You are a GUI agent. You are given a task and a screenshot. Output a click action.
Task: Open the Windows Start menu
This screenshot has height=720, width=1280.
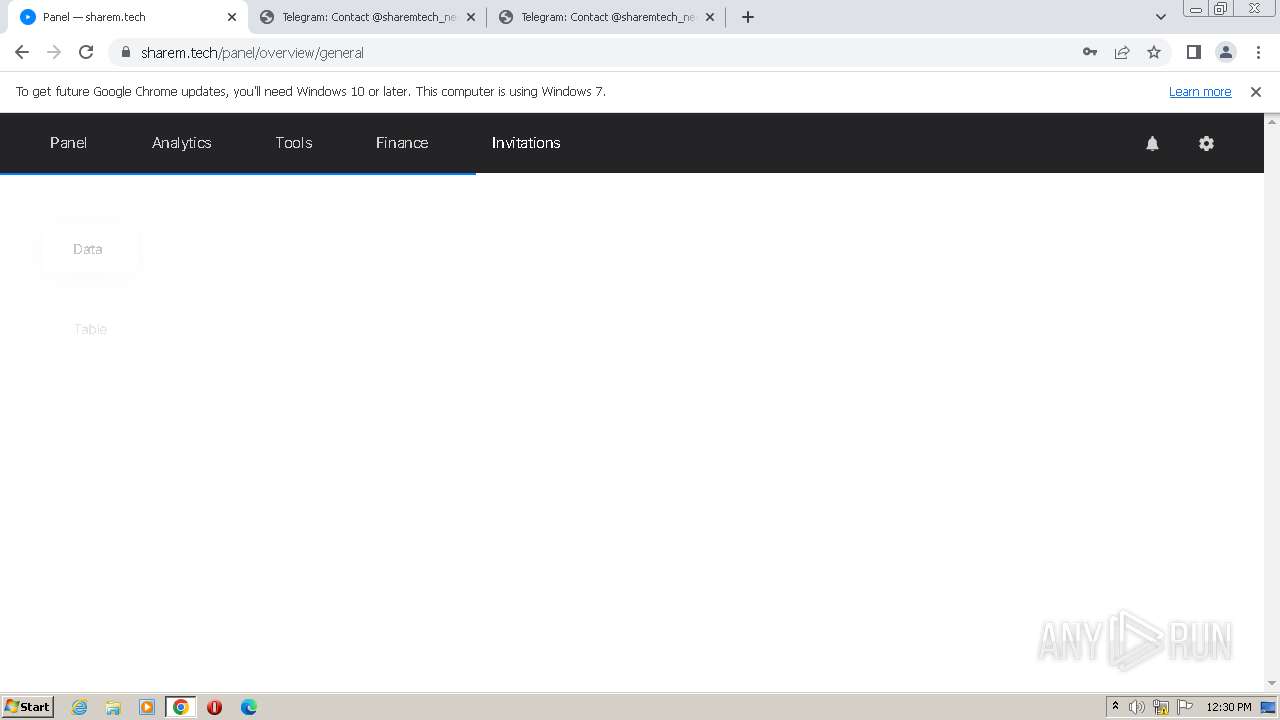(28, 706)
